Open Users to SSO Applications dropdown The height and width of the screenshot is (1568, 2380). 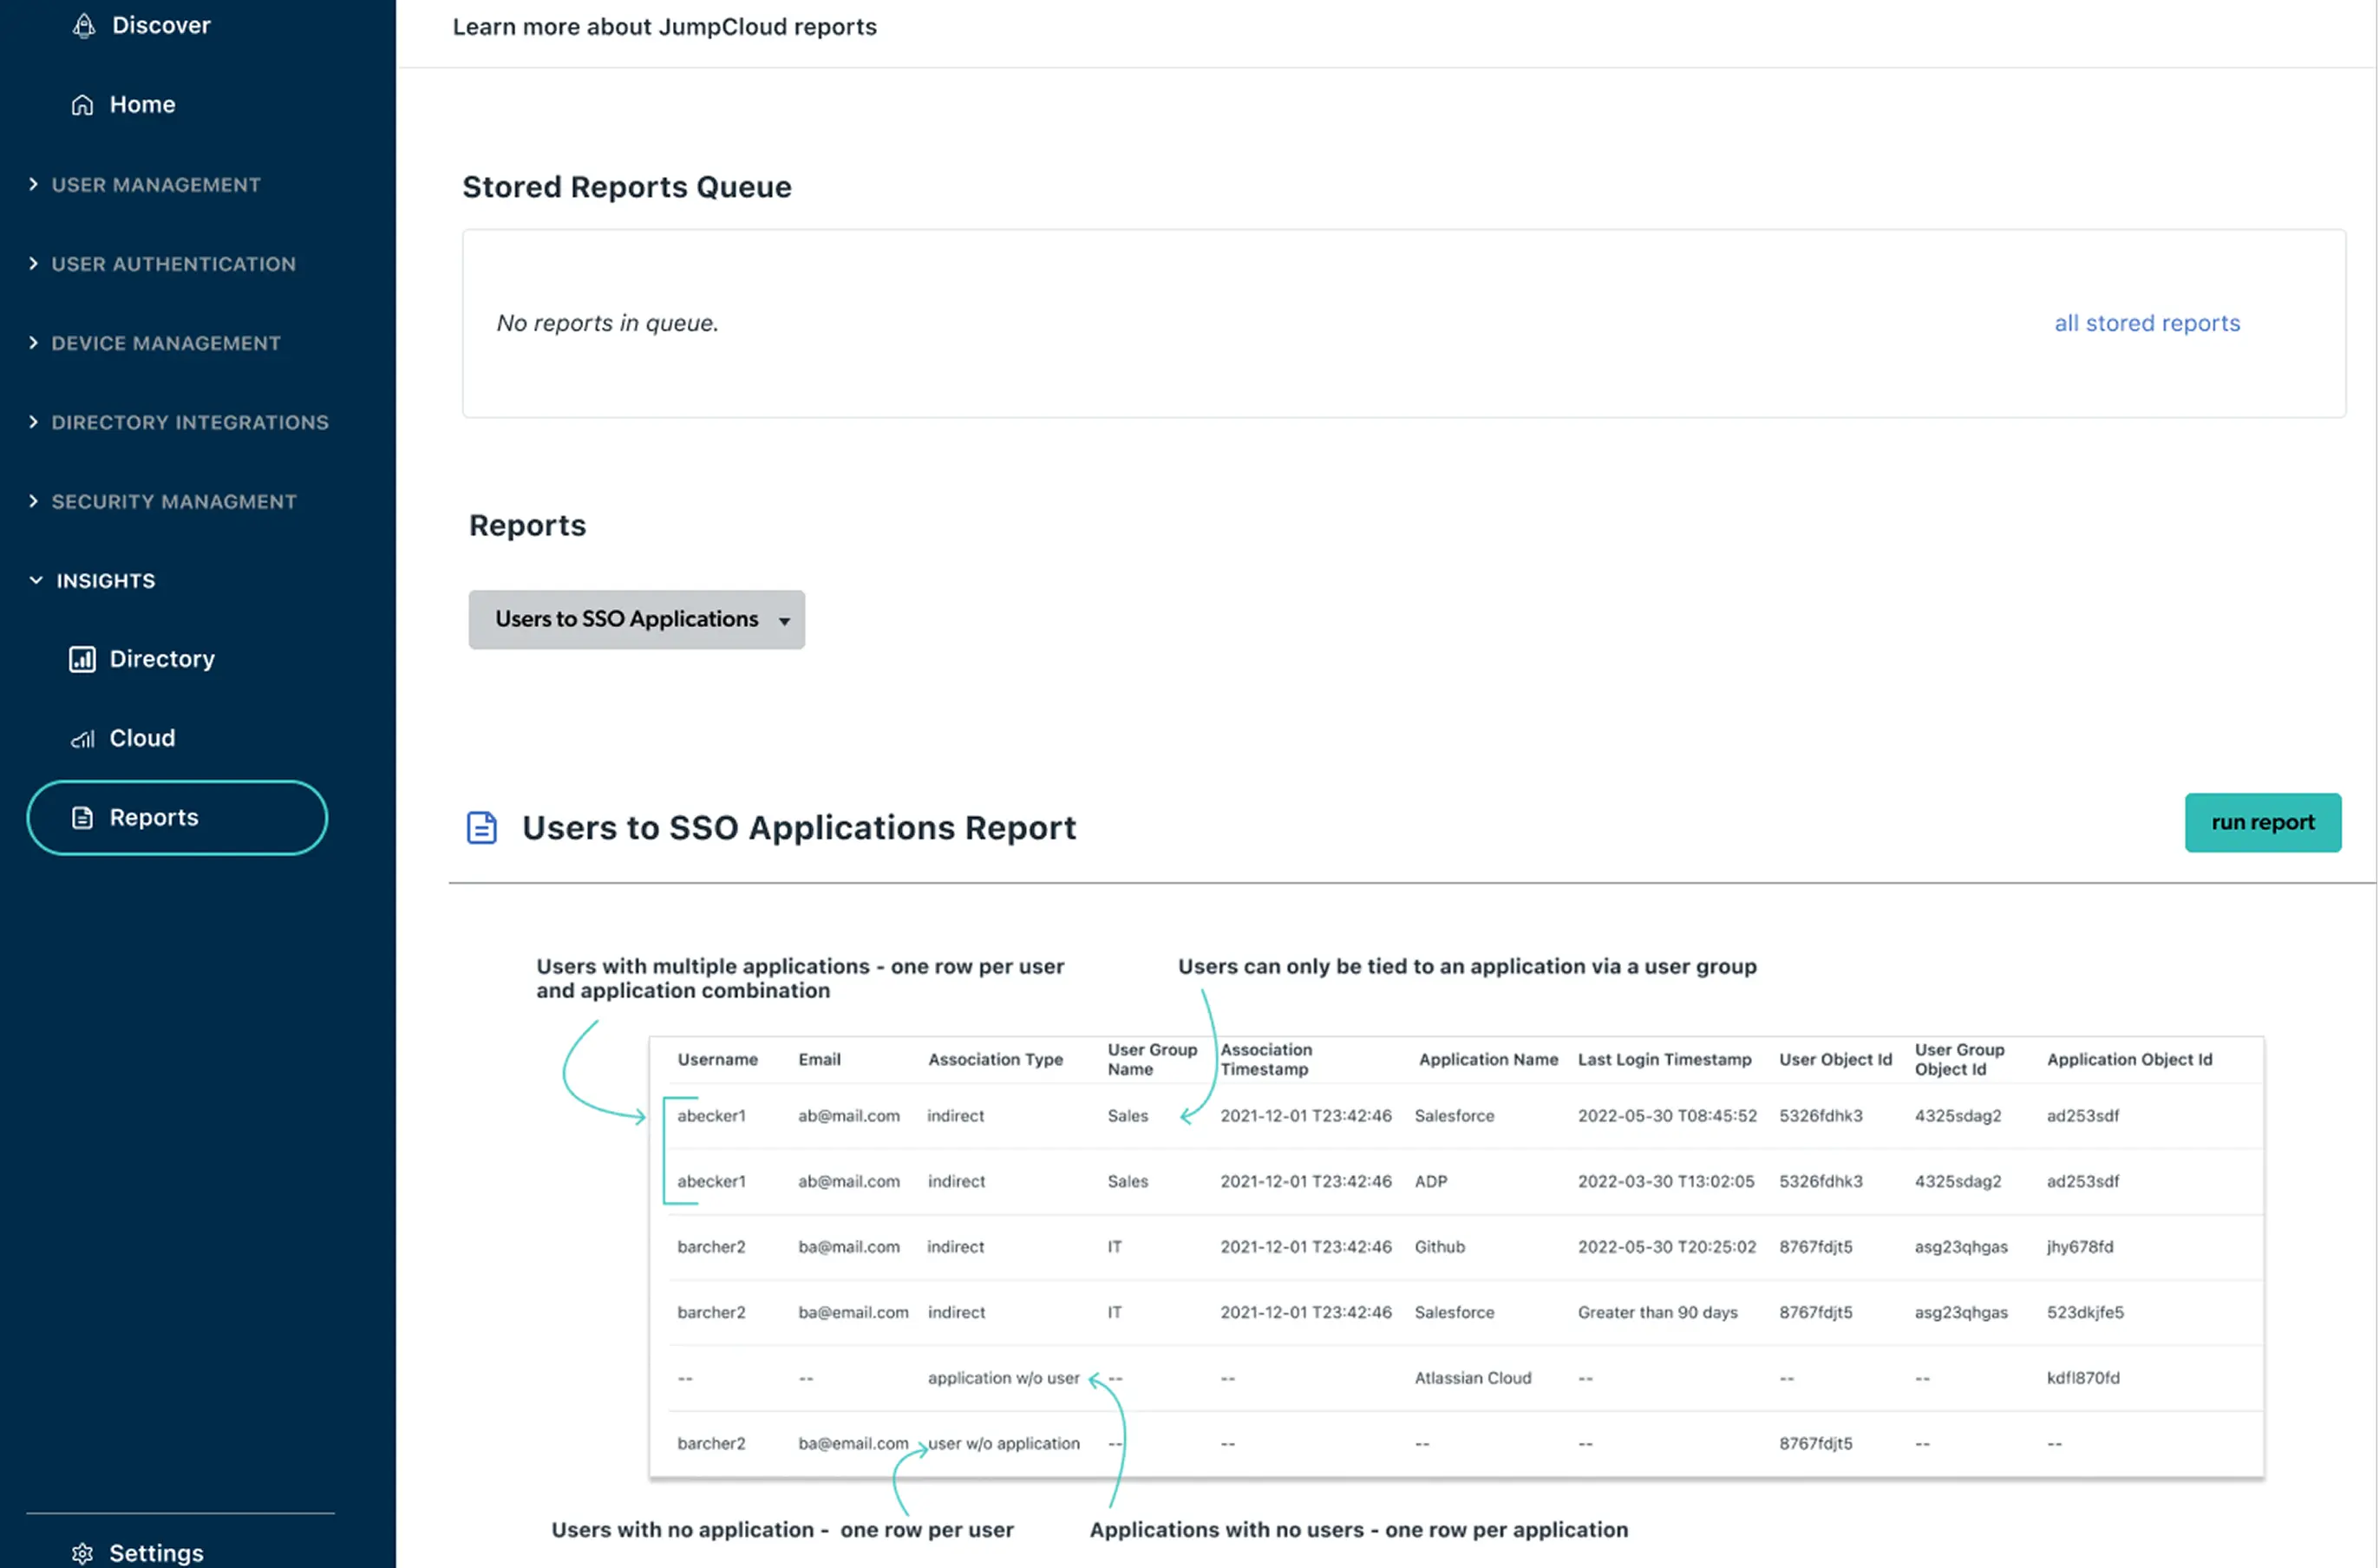(636, 620)
